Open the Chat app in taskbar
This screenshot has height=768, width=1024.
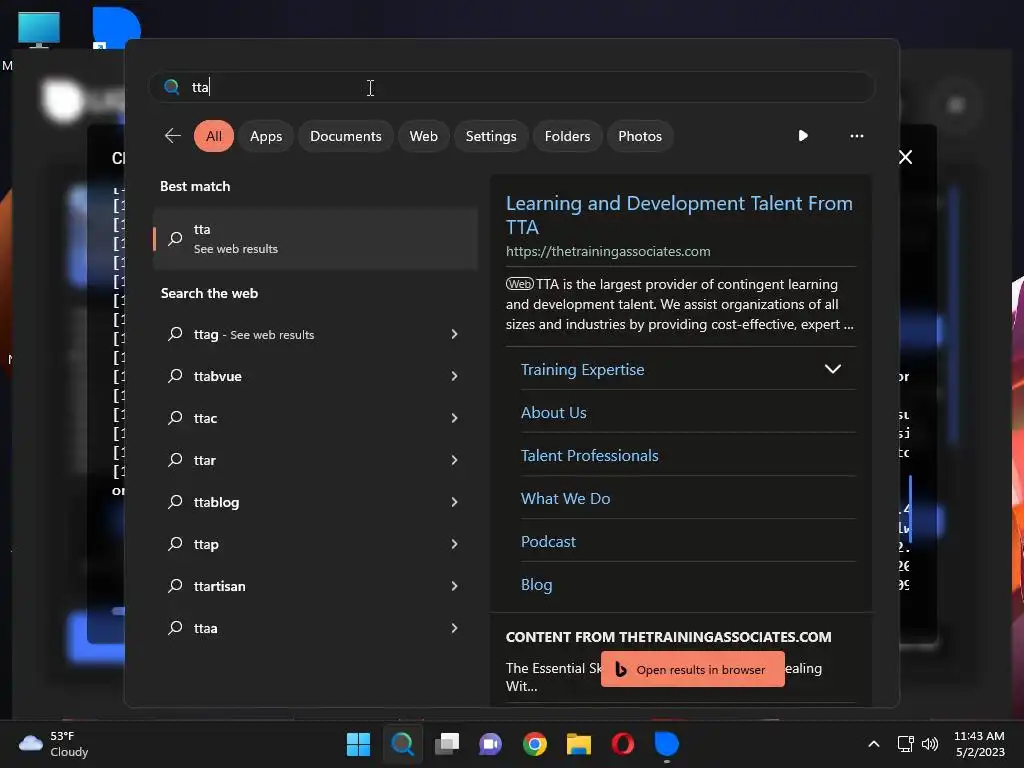pos(490,744)
